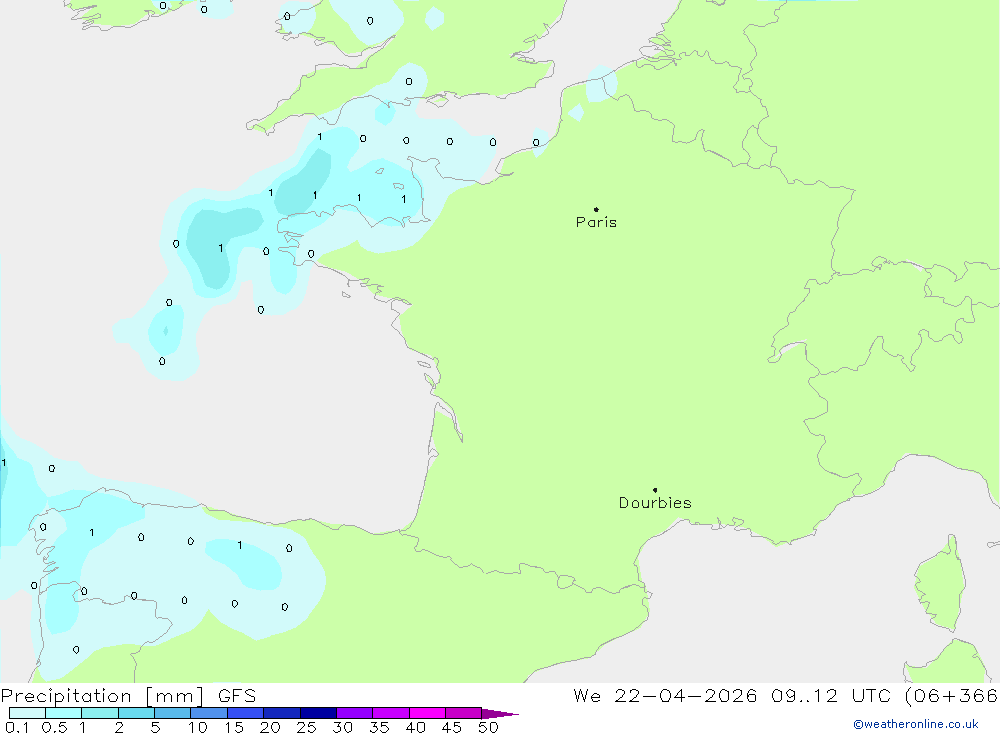Click the legend value '30'
Viewport: 1000px width, 733px height.
pos(342,727)
